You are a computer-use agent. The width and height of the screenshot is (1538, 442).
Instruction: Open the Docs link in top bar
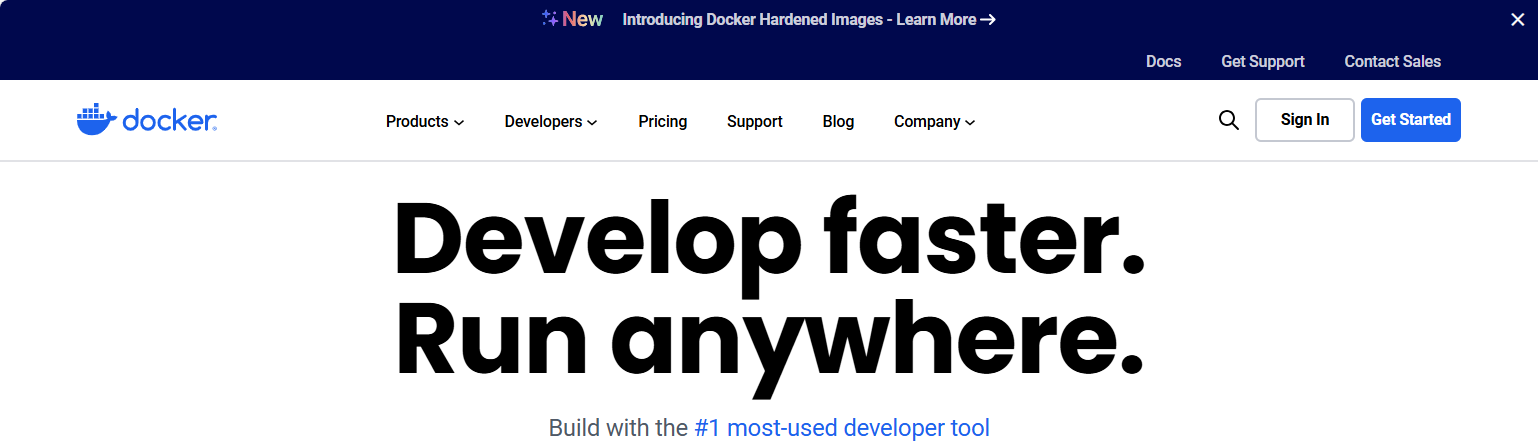point(1164,61)
